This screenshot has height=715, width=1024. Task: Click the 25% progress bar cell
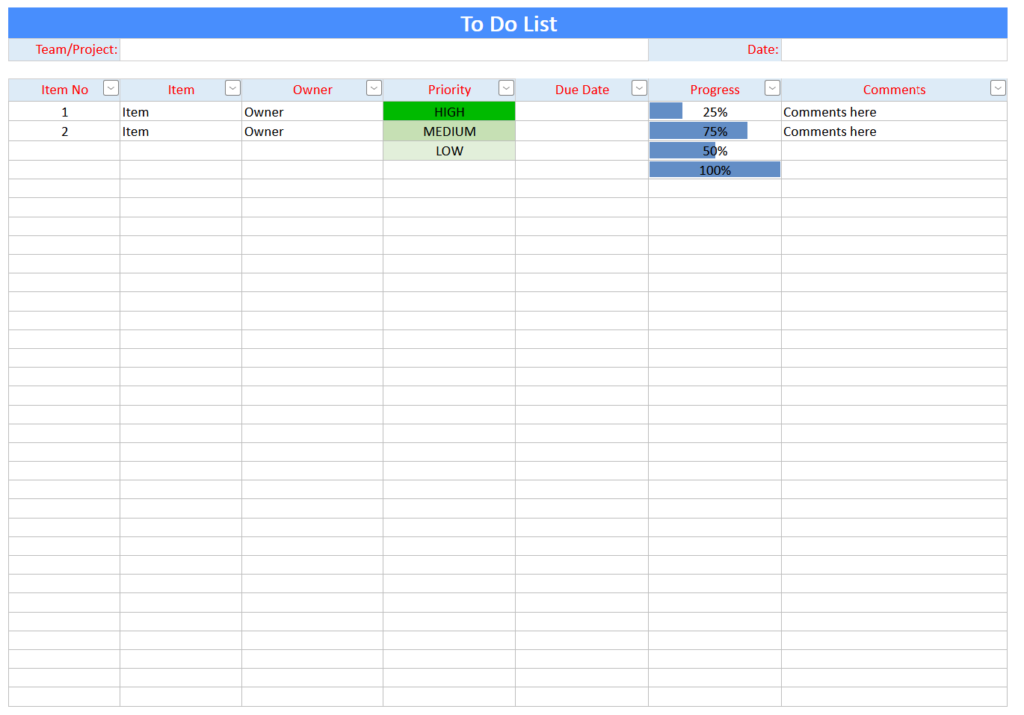click(x=714, y=112)
